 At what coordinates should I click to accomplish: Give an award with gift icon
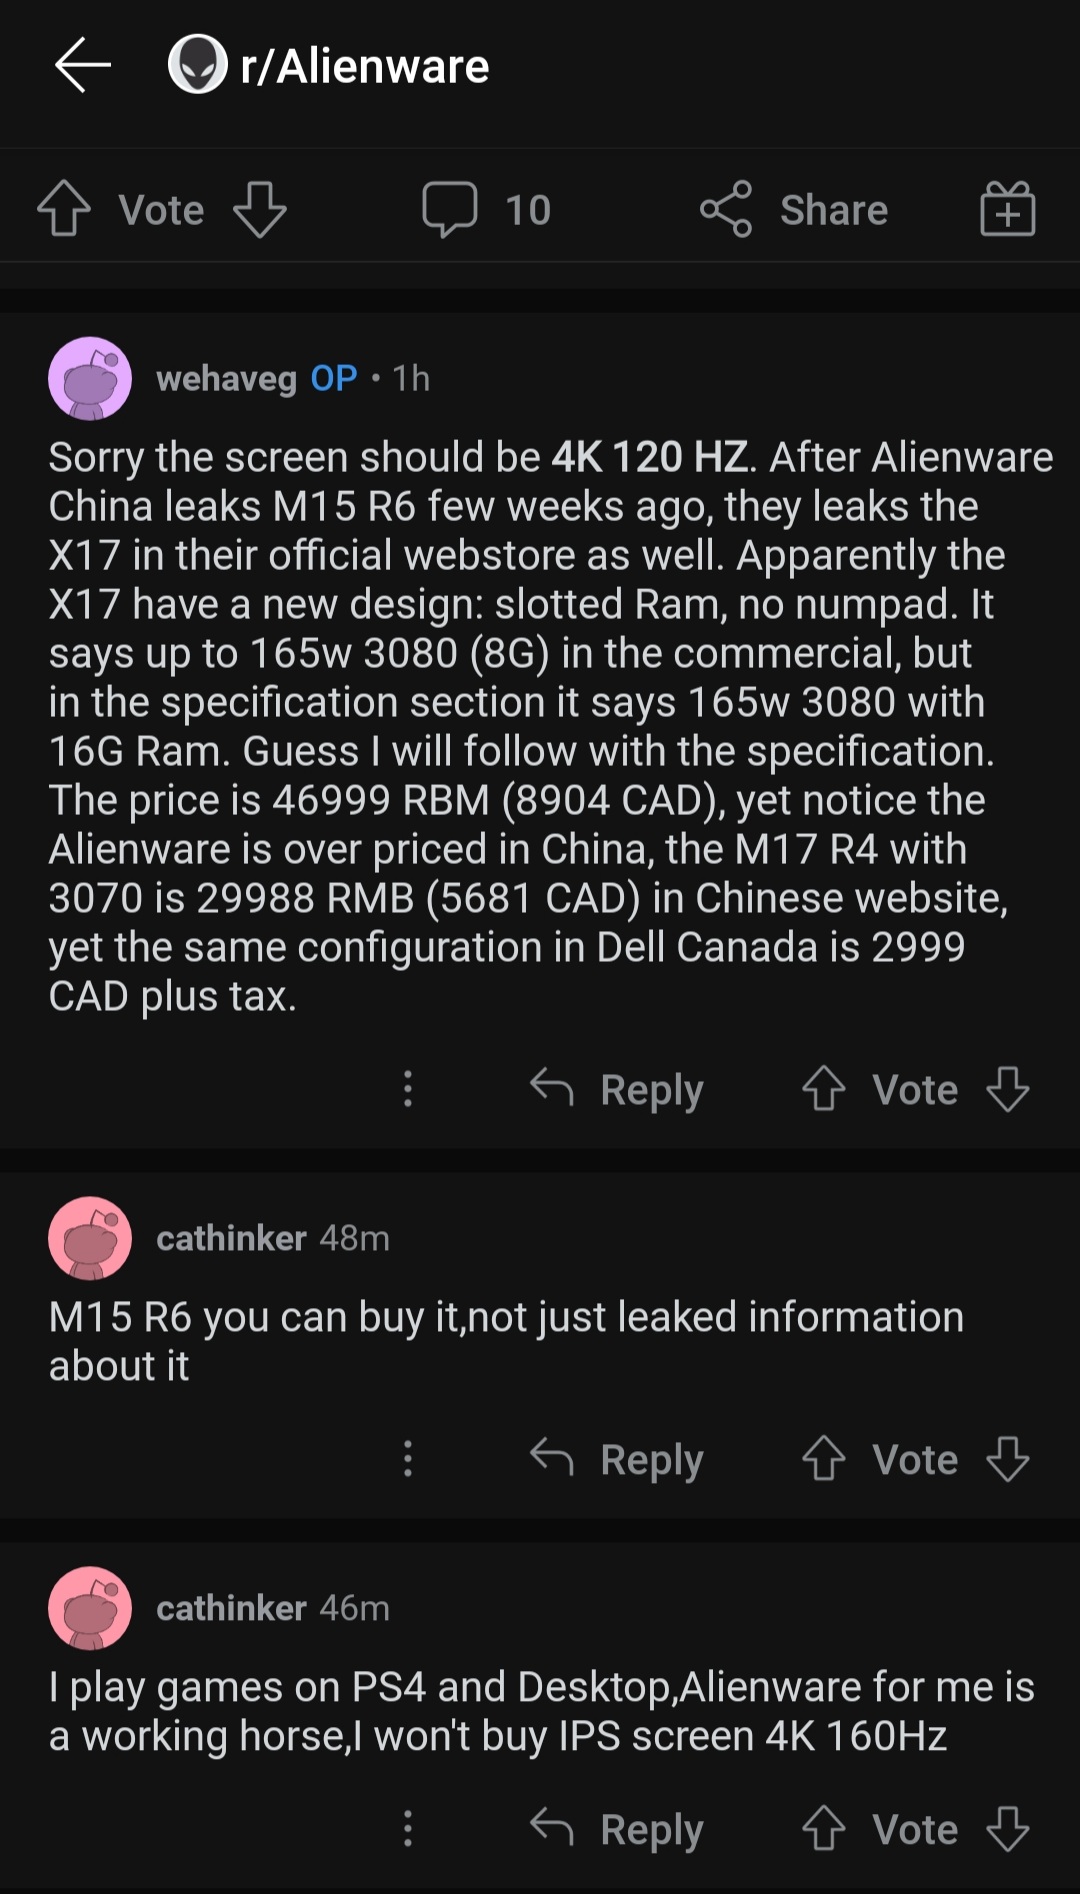coord(1007,209)
